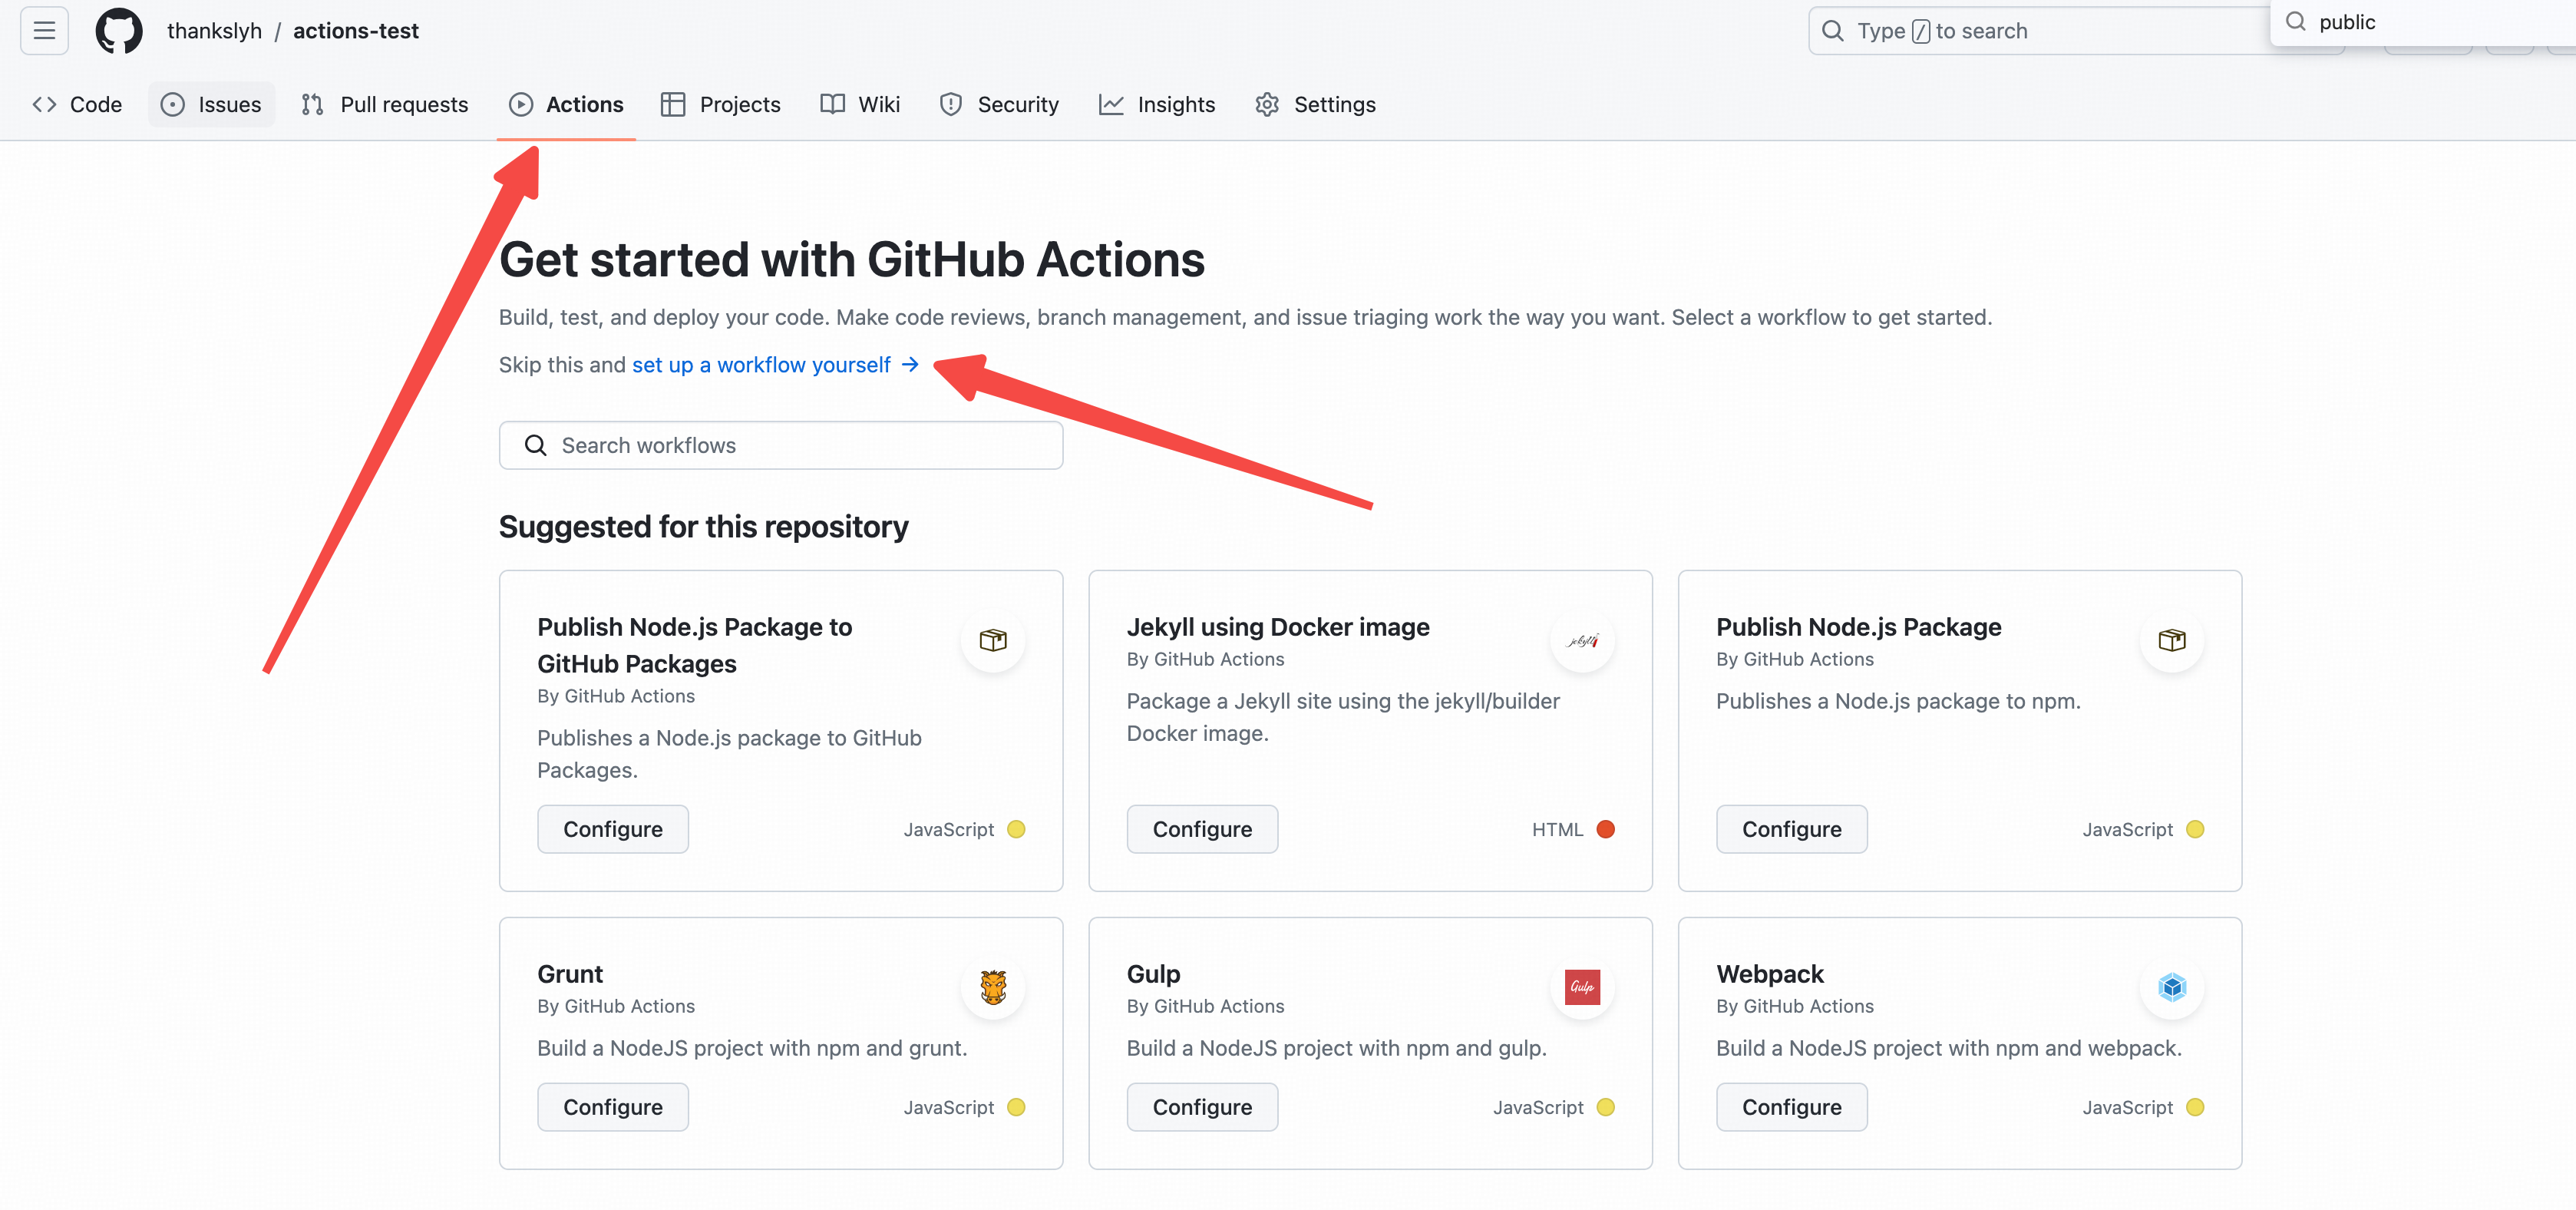Click set up a workflow yourself link
The height and width of the screenshot is (1210, 2576).
click(761, 365)
